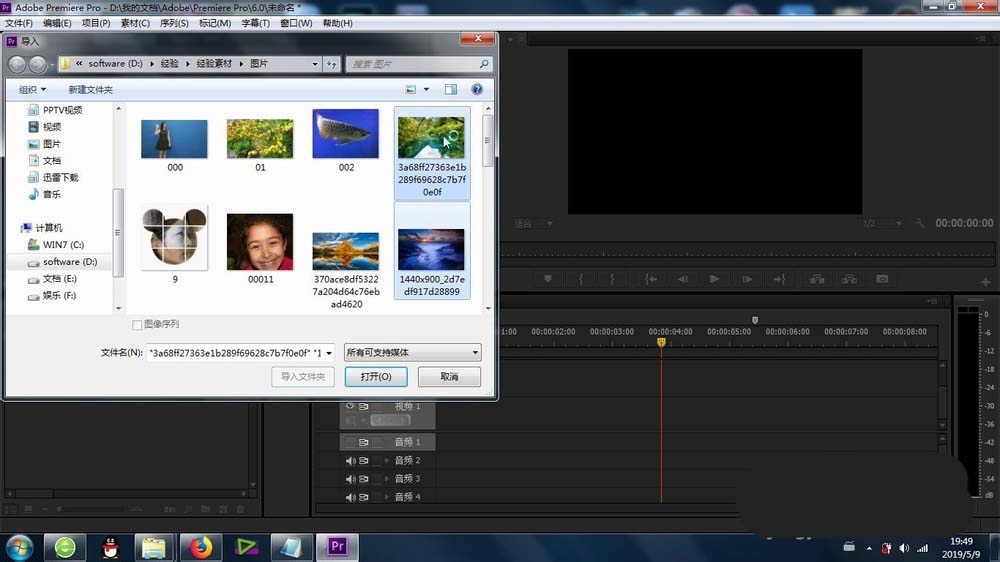The height and width of the screenshot is (562, 1000).
Task: Toggle the preview pane icon in dialog
Action: tap(450, 89)
